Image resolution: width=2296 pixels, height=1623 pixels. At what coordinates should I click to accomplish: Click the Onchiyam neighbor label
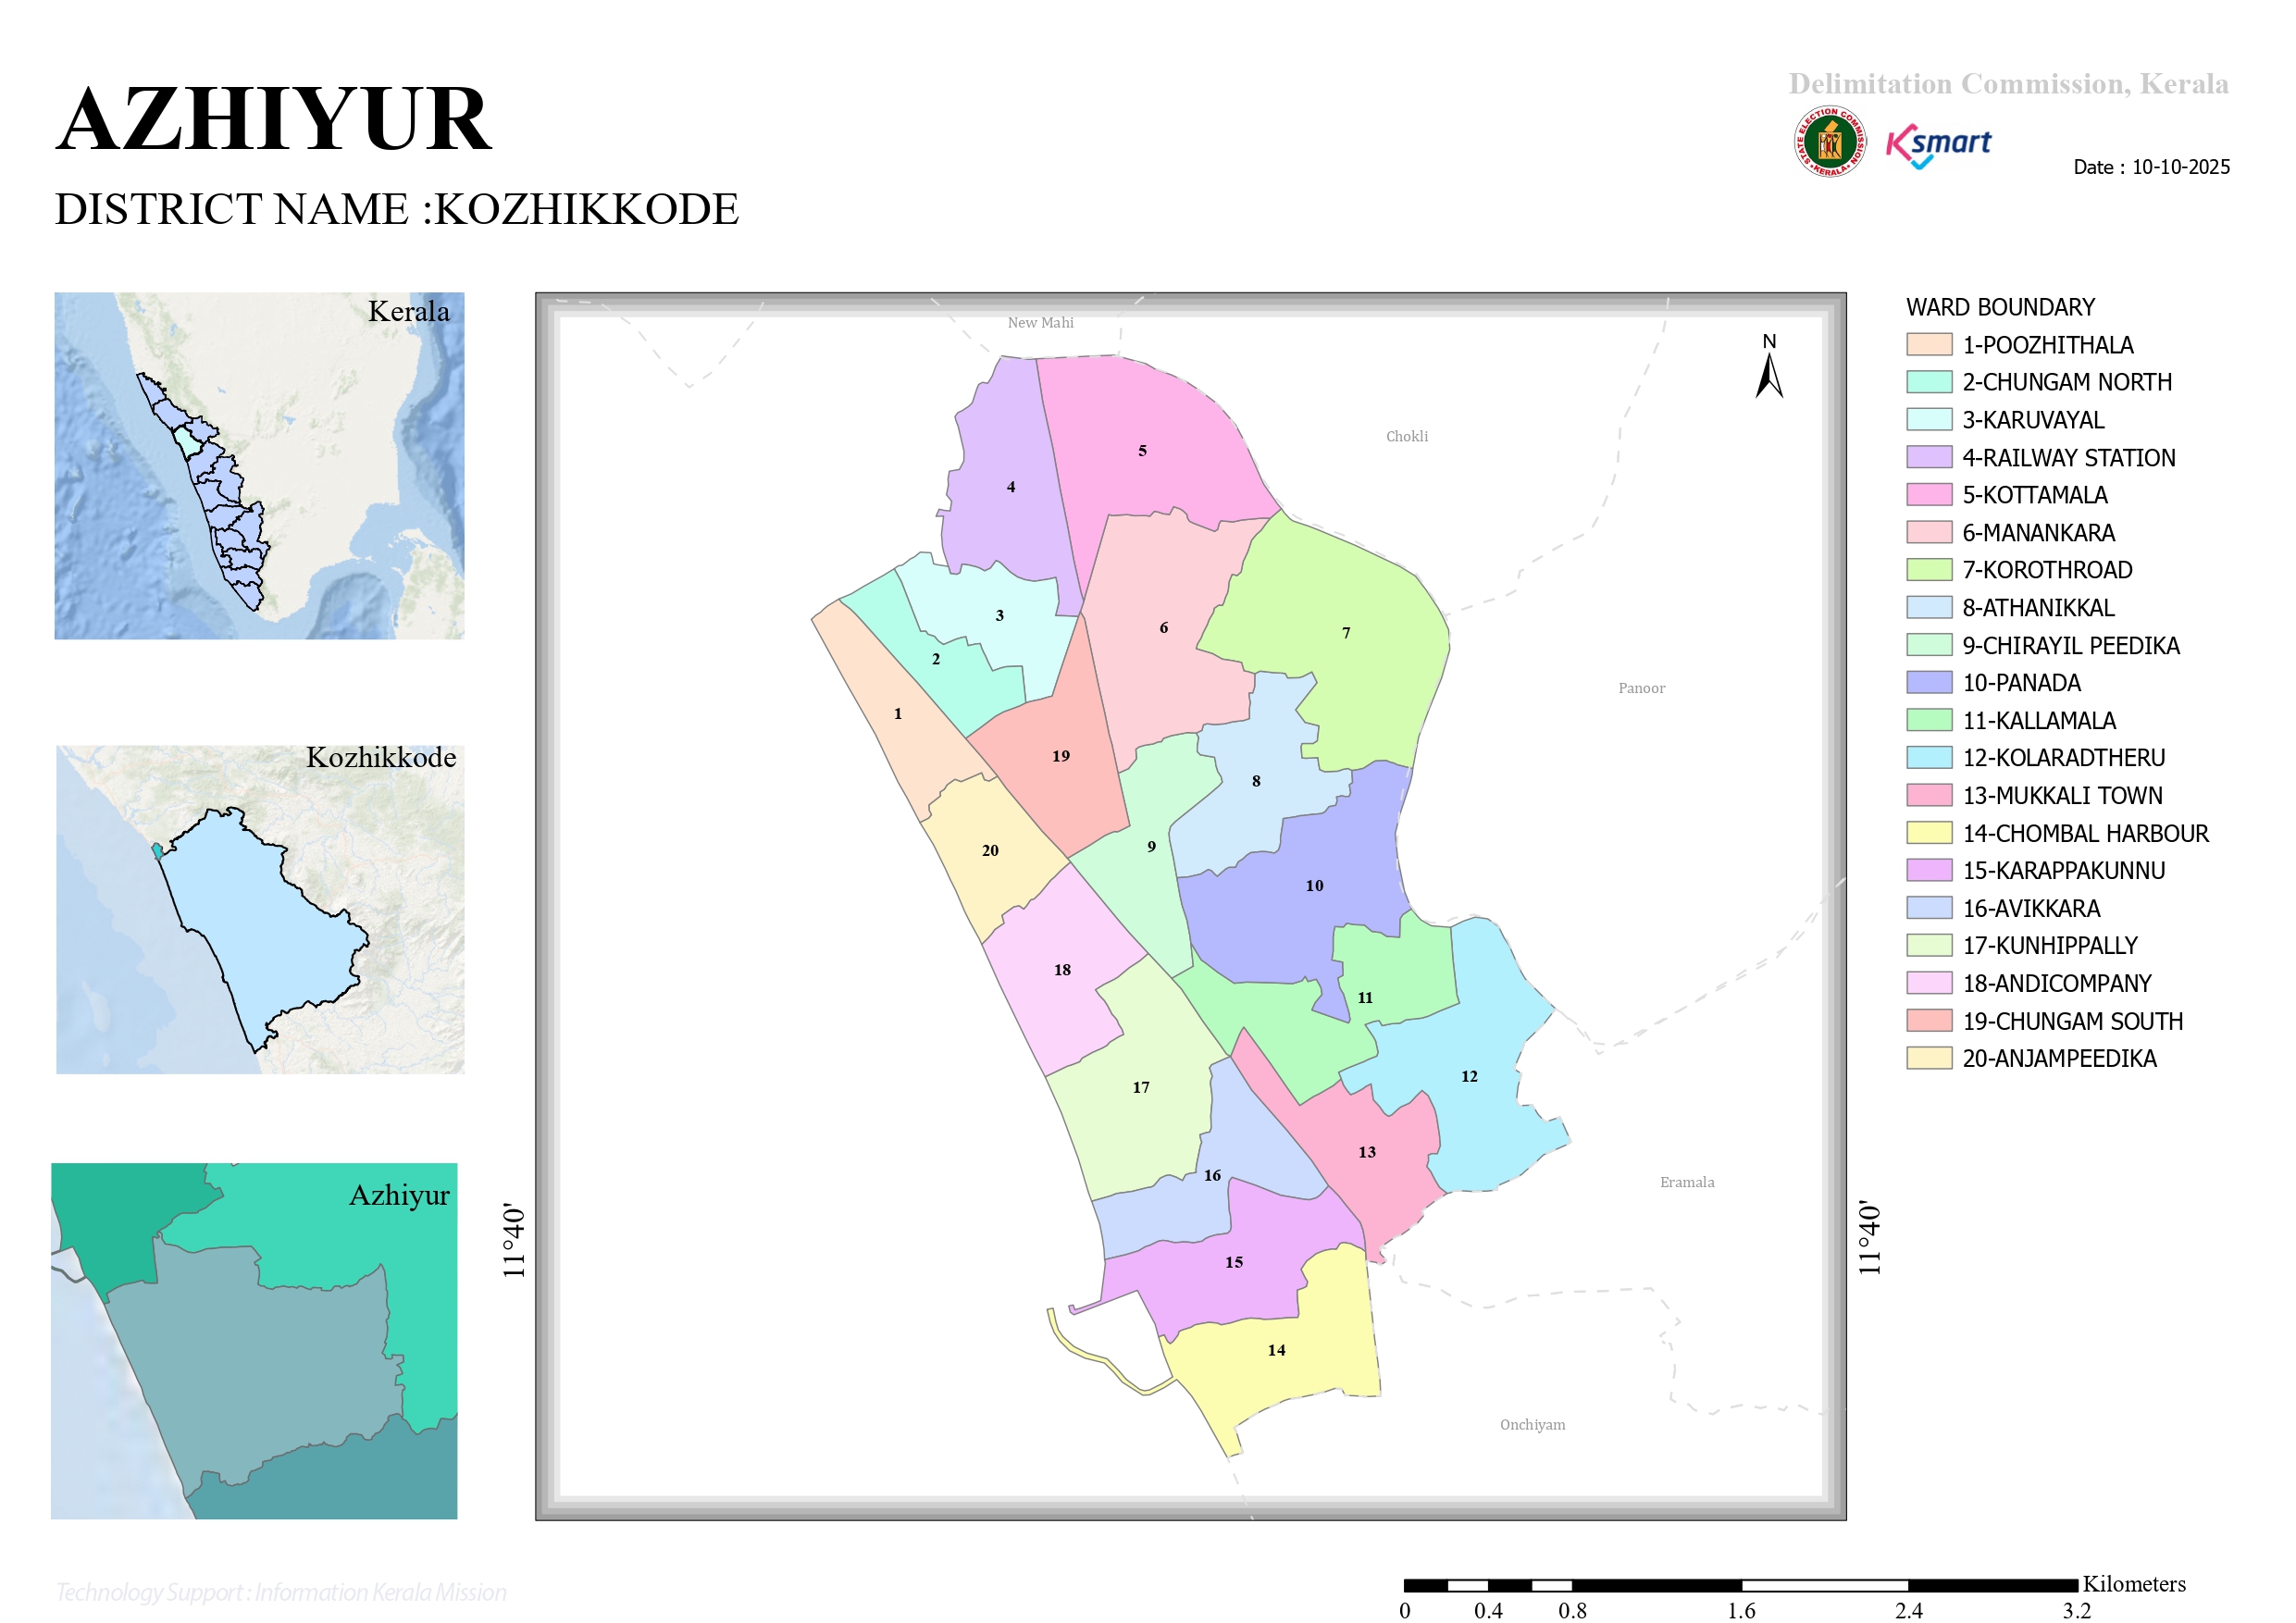1533,1425
